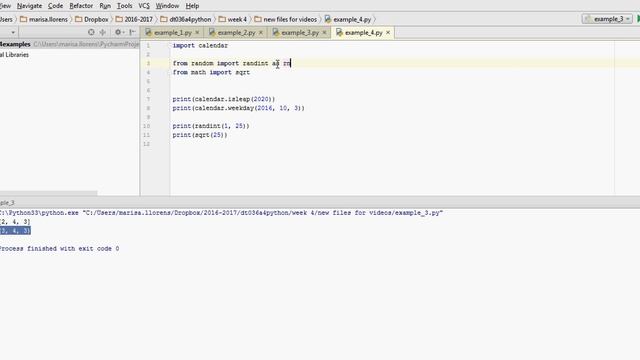Close the example_1.py tab

pyautogui.click(x=197, y=32)
